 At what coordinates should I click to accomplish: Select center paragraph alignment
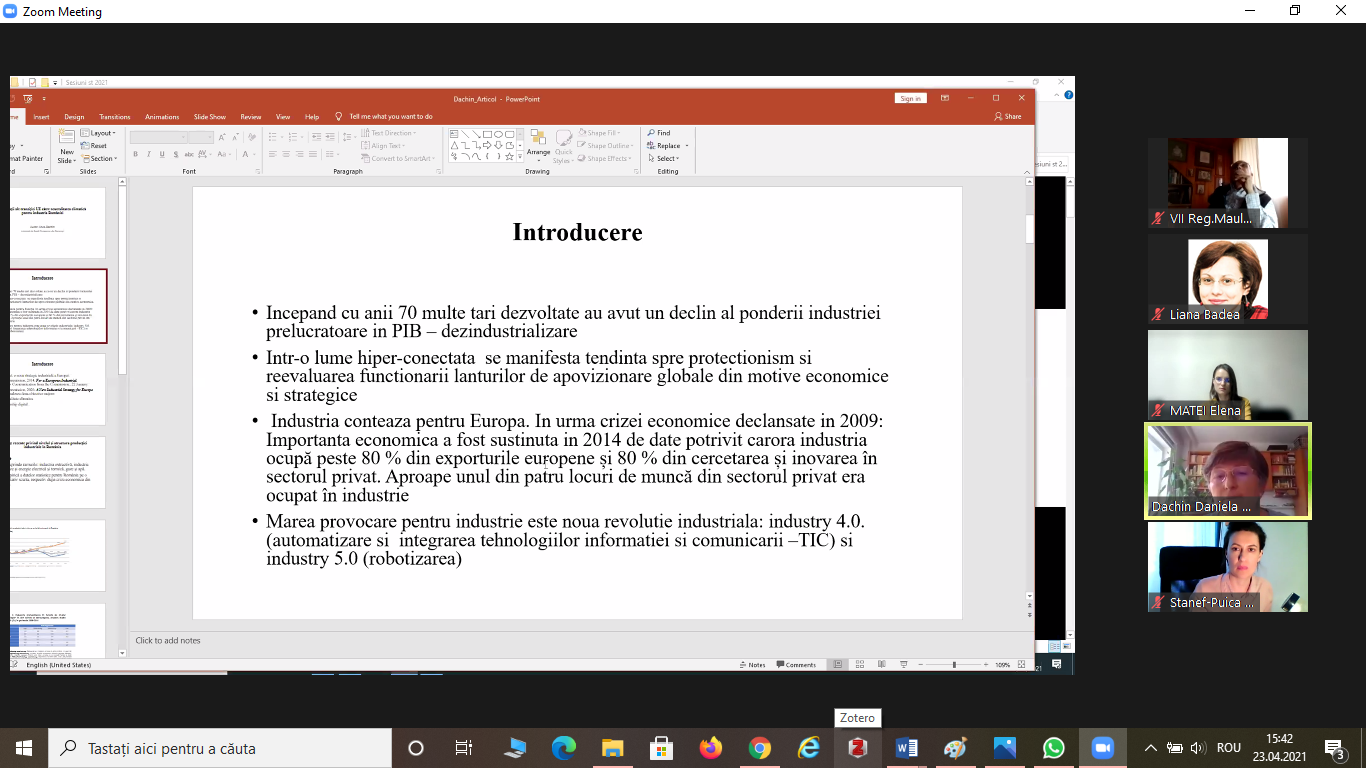point(286,154)
